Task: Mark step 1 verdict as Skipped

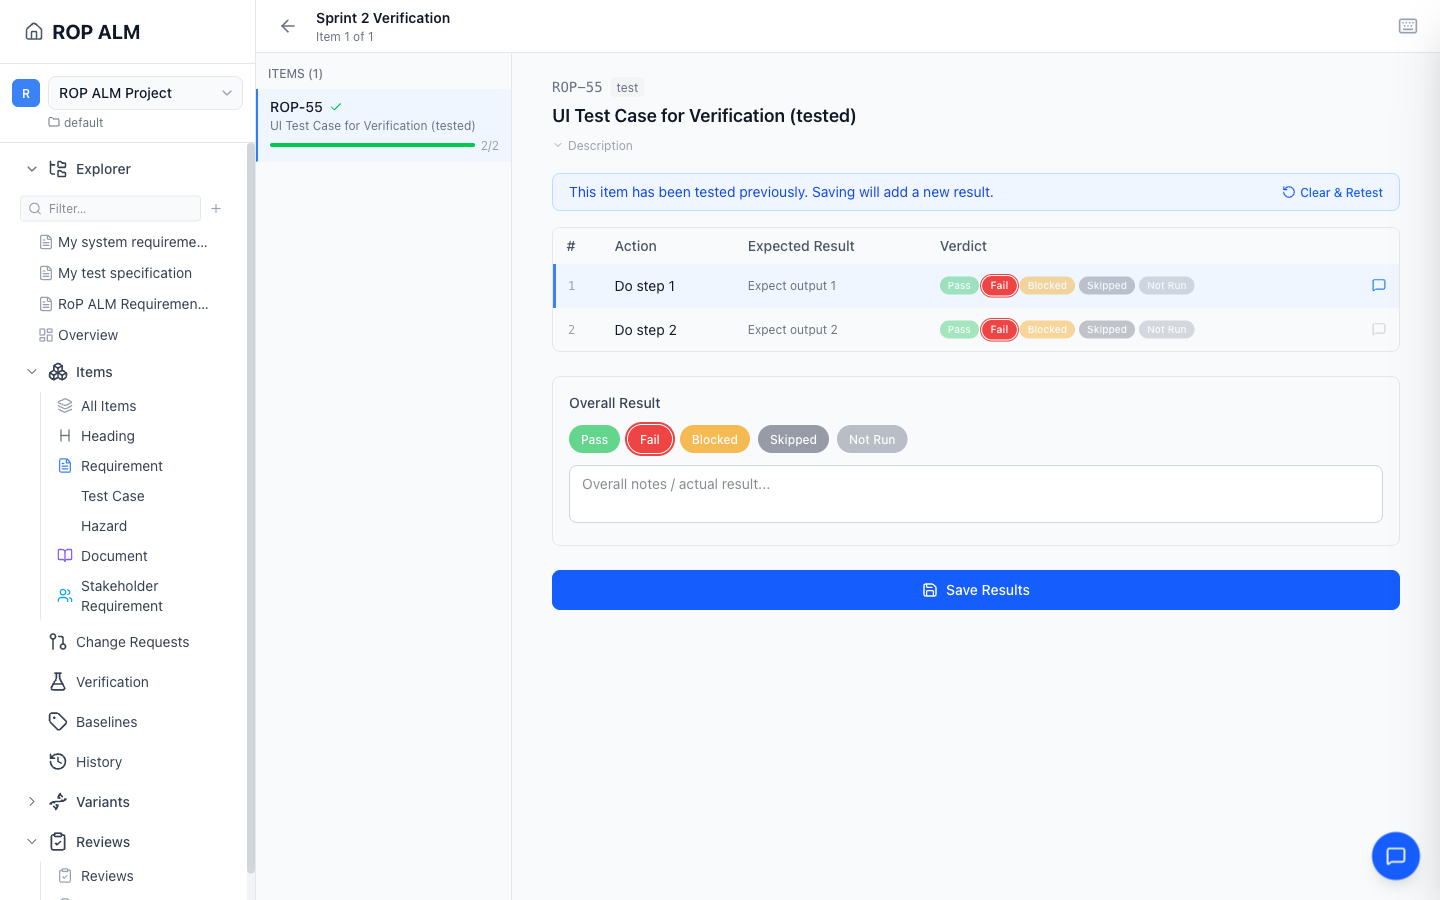Action: point(1107,285)
